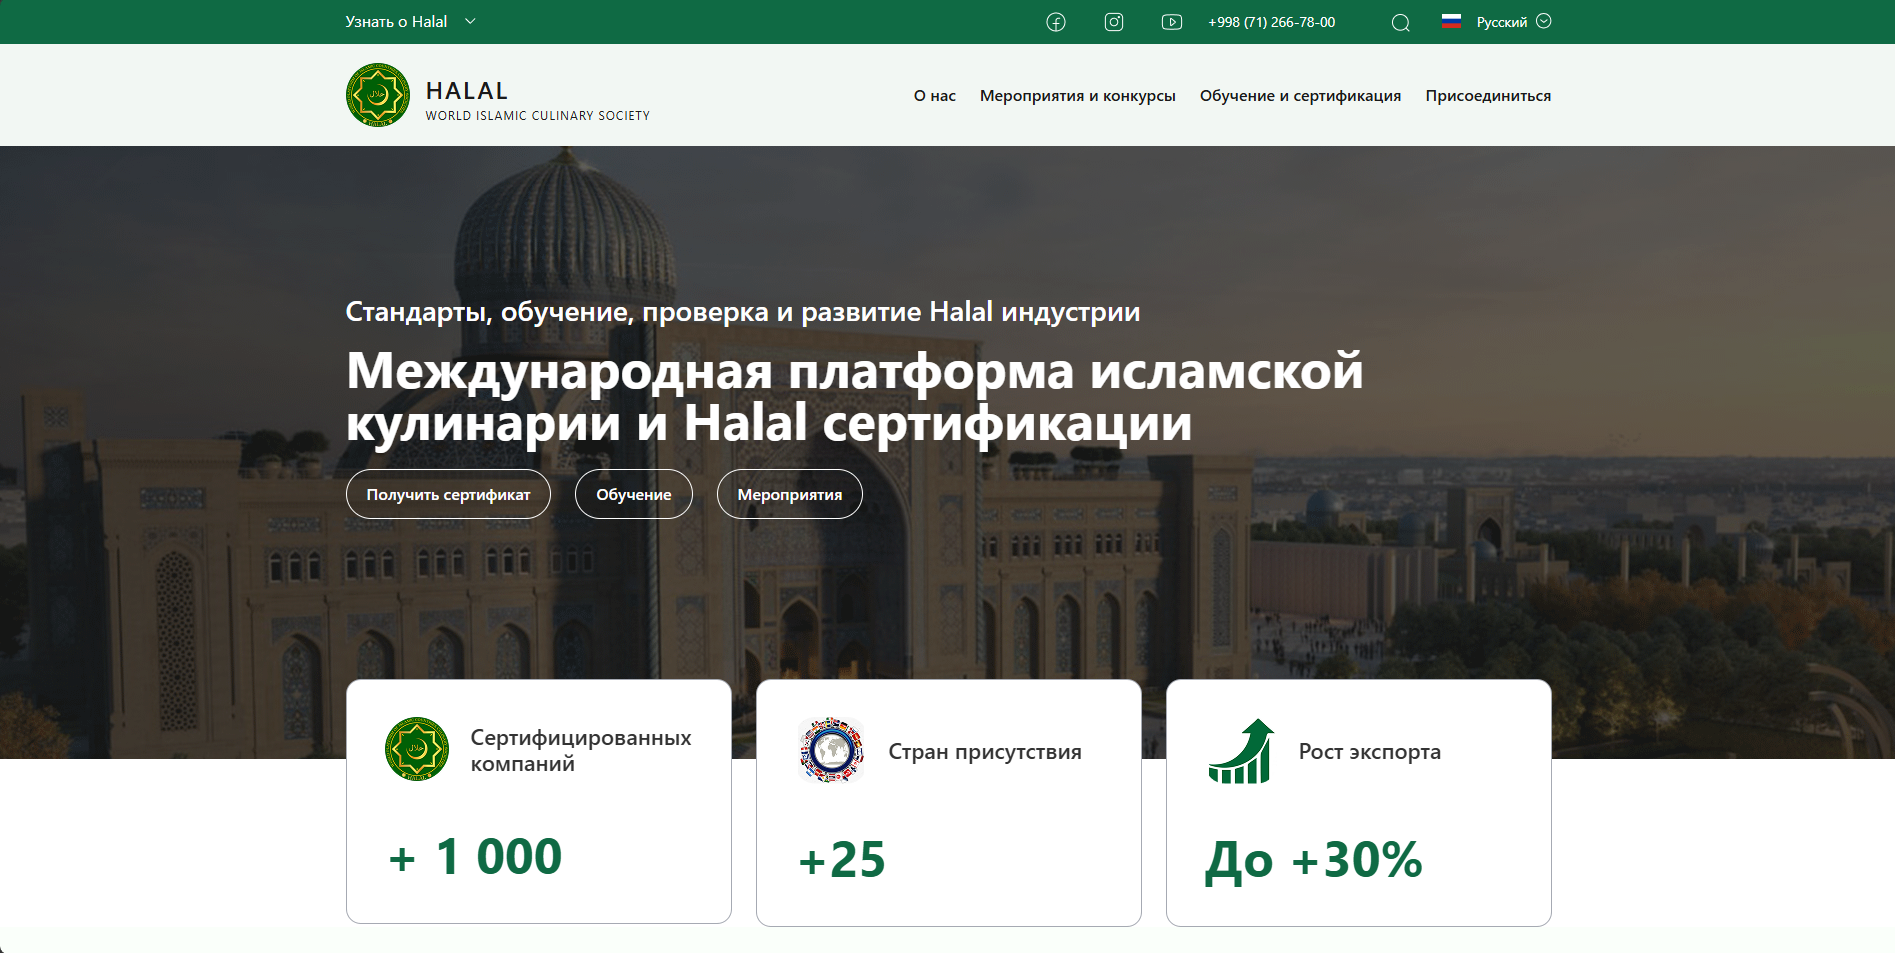Click the export growth arrow chart icon
The image size is (1895, 953).
1241,751
